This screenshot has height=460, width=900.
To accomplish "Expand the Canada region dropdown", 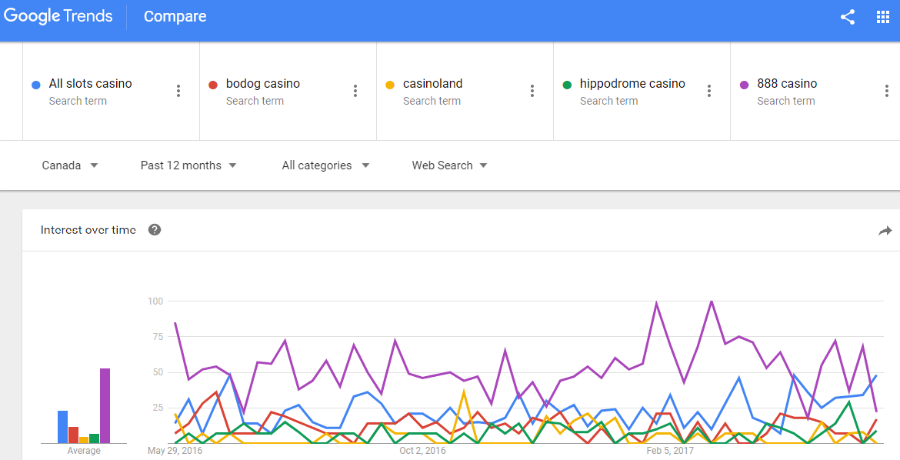I will (x=70, y=165).
